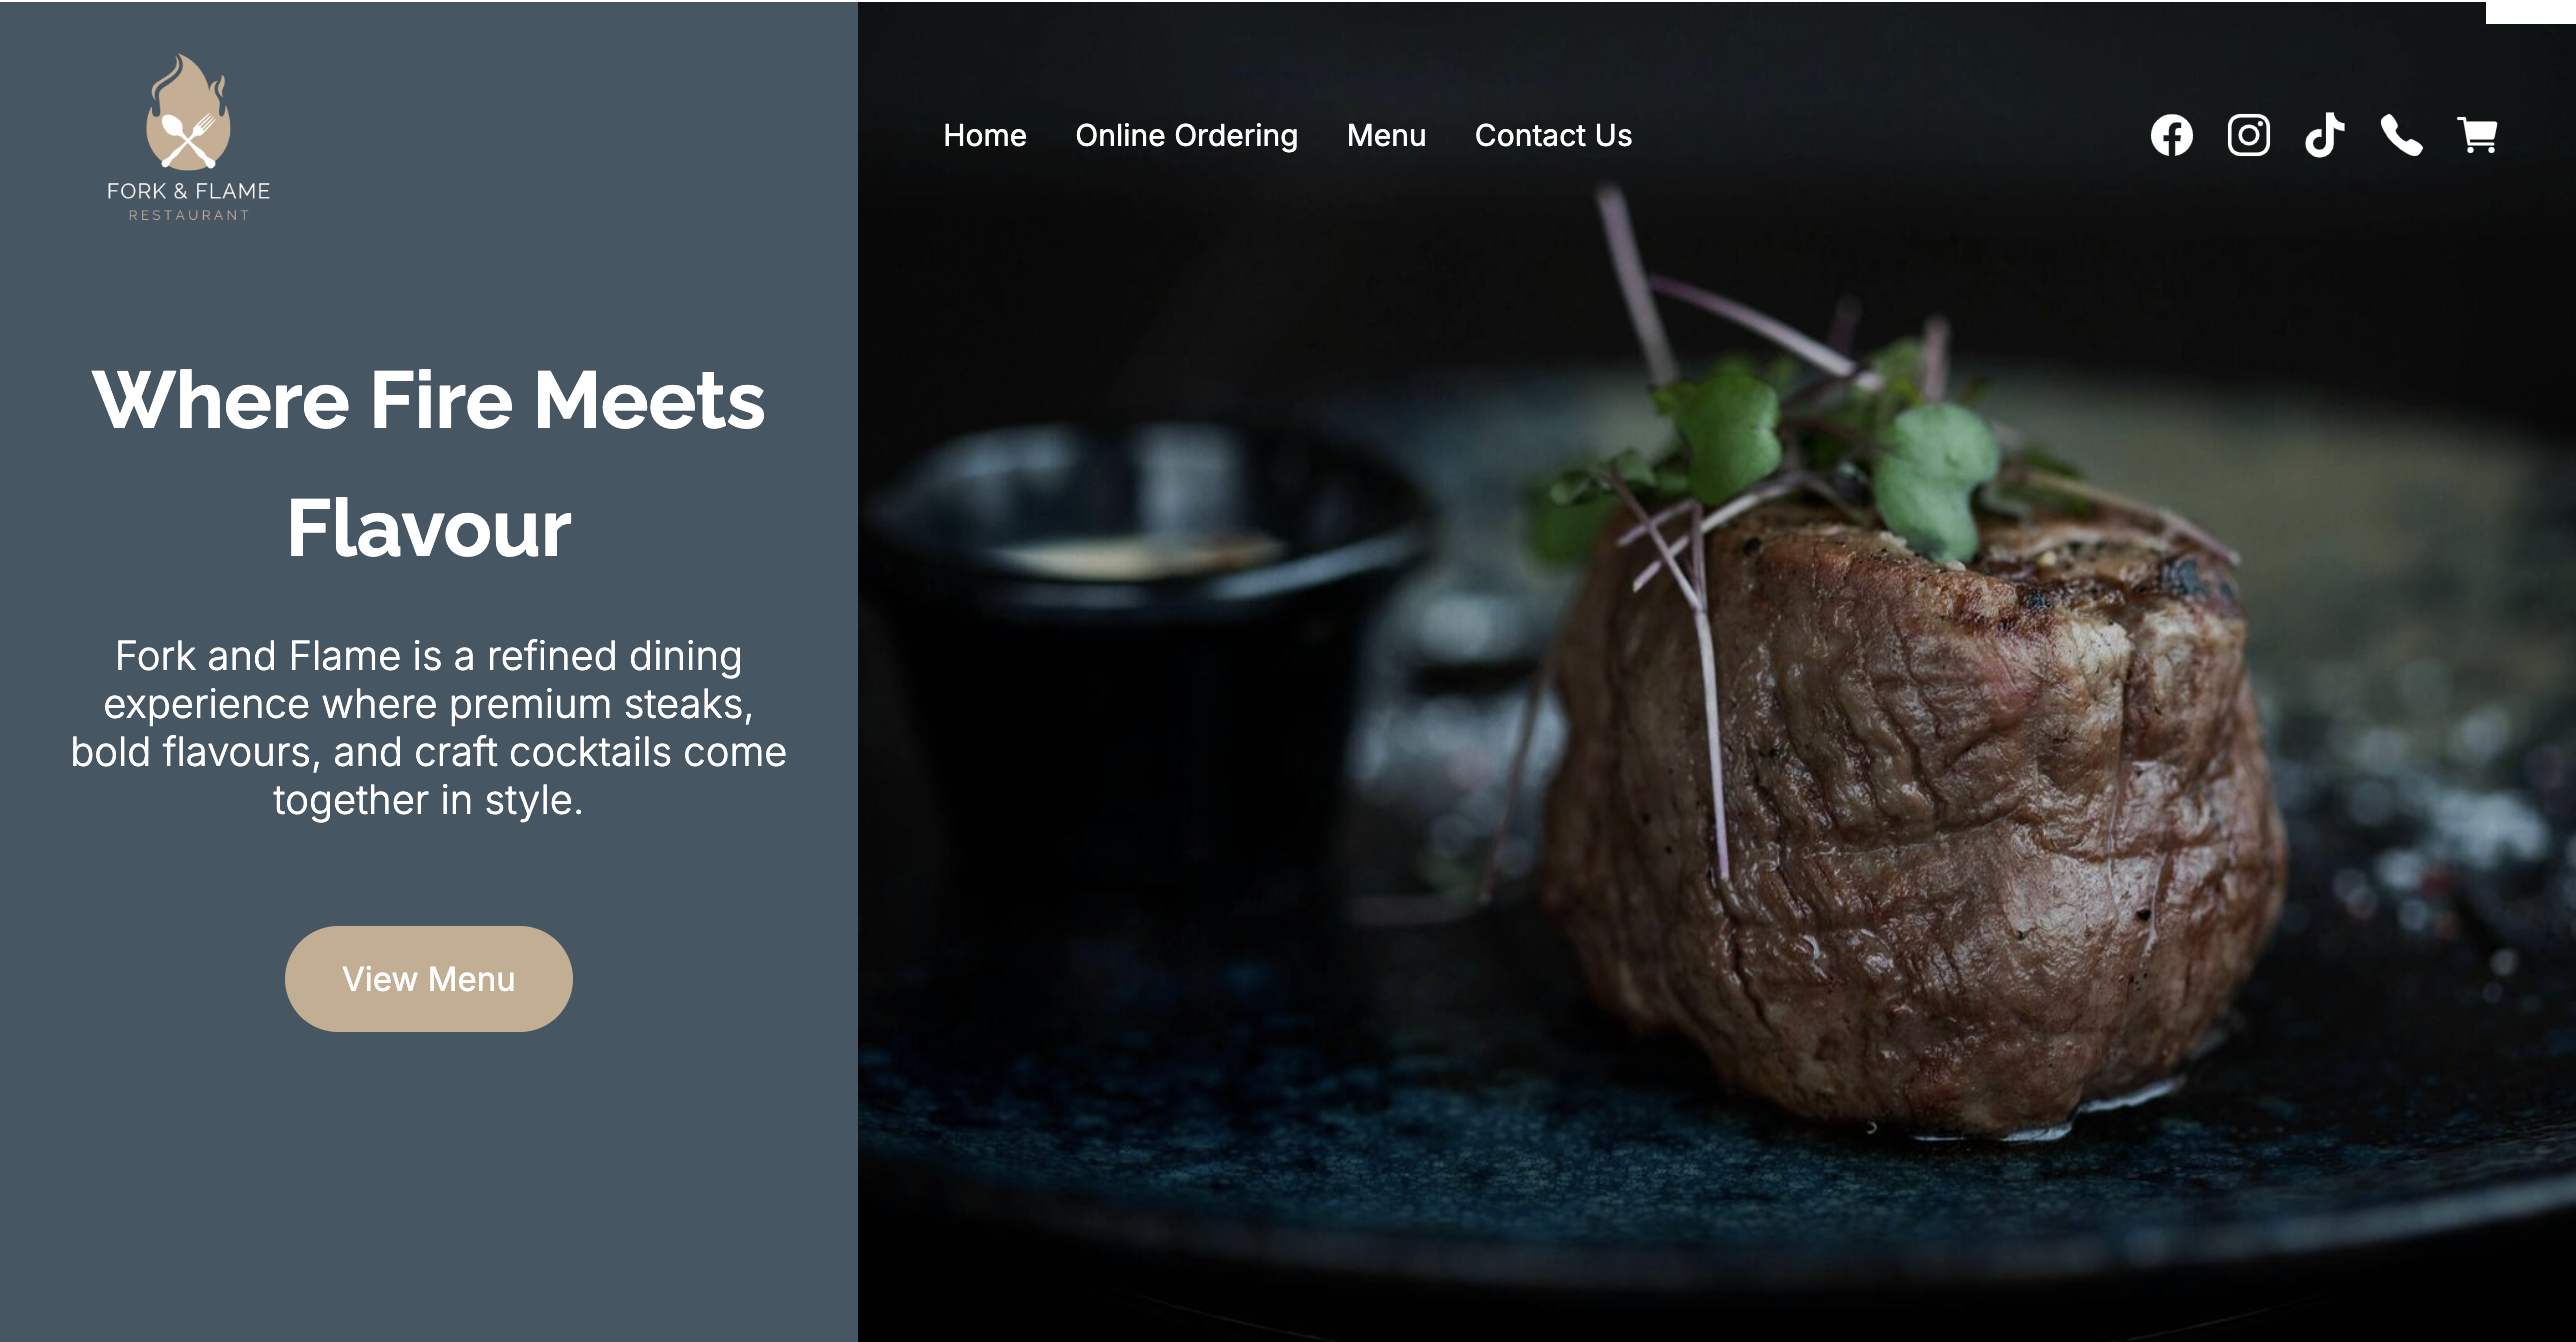Open the Facebook page icon
The height and width of the screenshot is (1342, 2576).
pyautogui.click(x=2171, y=136)
